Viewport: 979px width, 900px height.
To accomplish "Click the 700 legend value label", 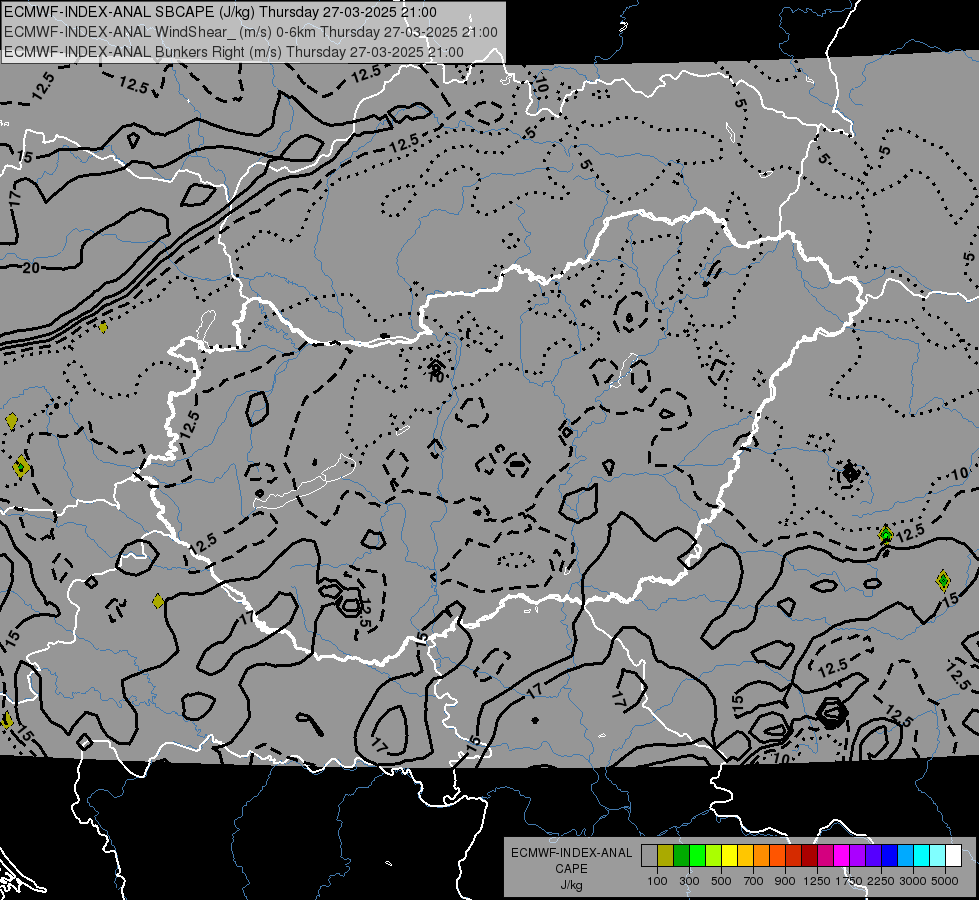I will (754, 881).
